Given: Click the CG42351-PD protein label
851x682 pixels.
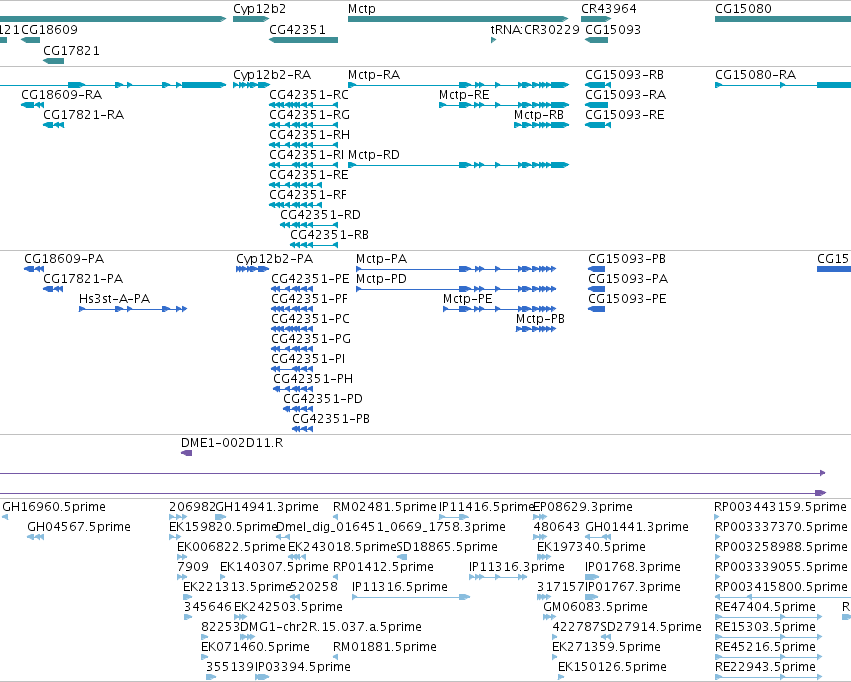Looking at the screenshot, I should point(323,399).
